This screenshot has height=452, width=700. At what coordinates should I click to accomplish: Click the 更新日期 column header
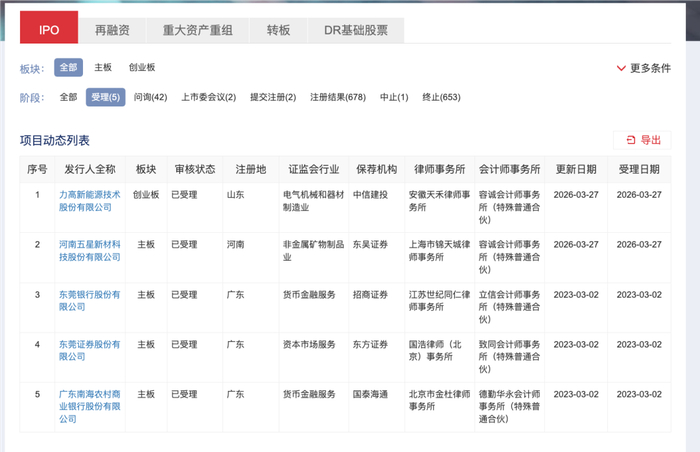(x=576, y=169)
